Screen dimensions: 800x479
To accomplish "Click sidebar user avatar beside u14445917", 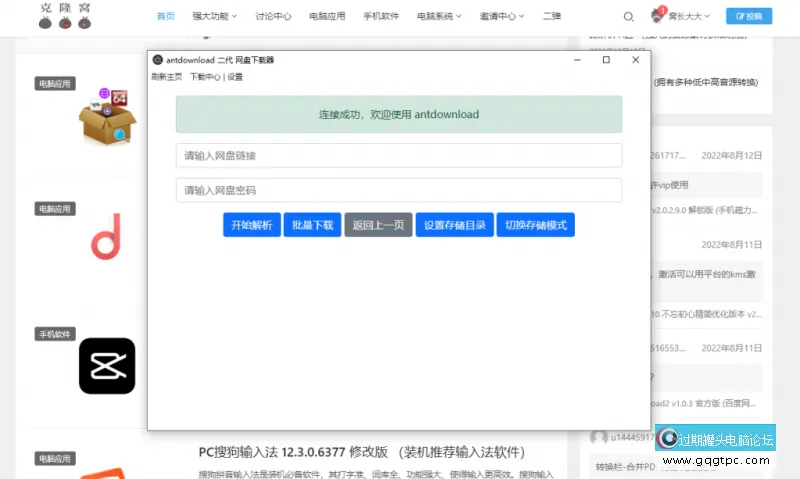I will 598,437.
